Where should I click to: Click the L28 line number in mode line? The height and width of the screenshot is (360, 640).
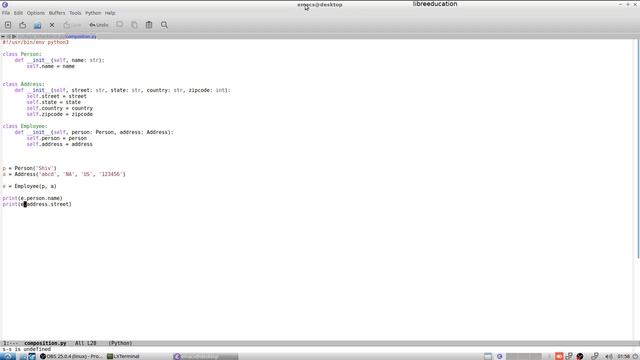coord(91,343)
